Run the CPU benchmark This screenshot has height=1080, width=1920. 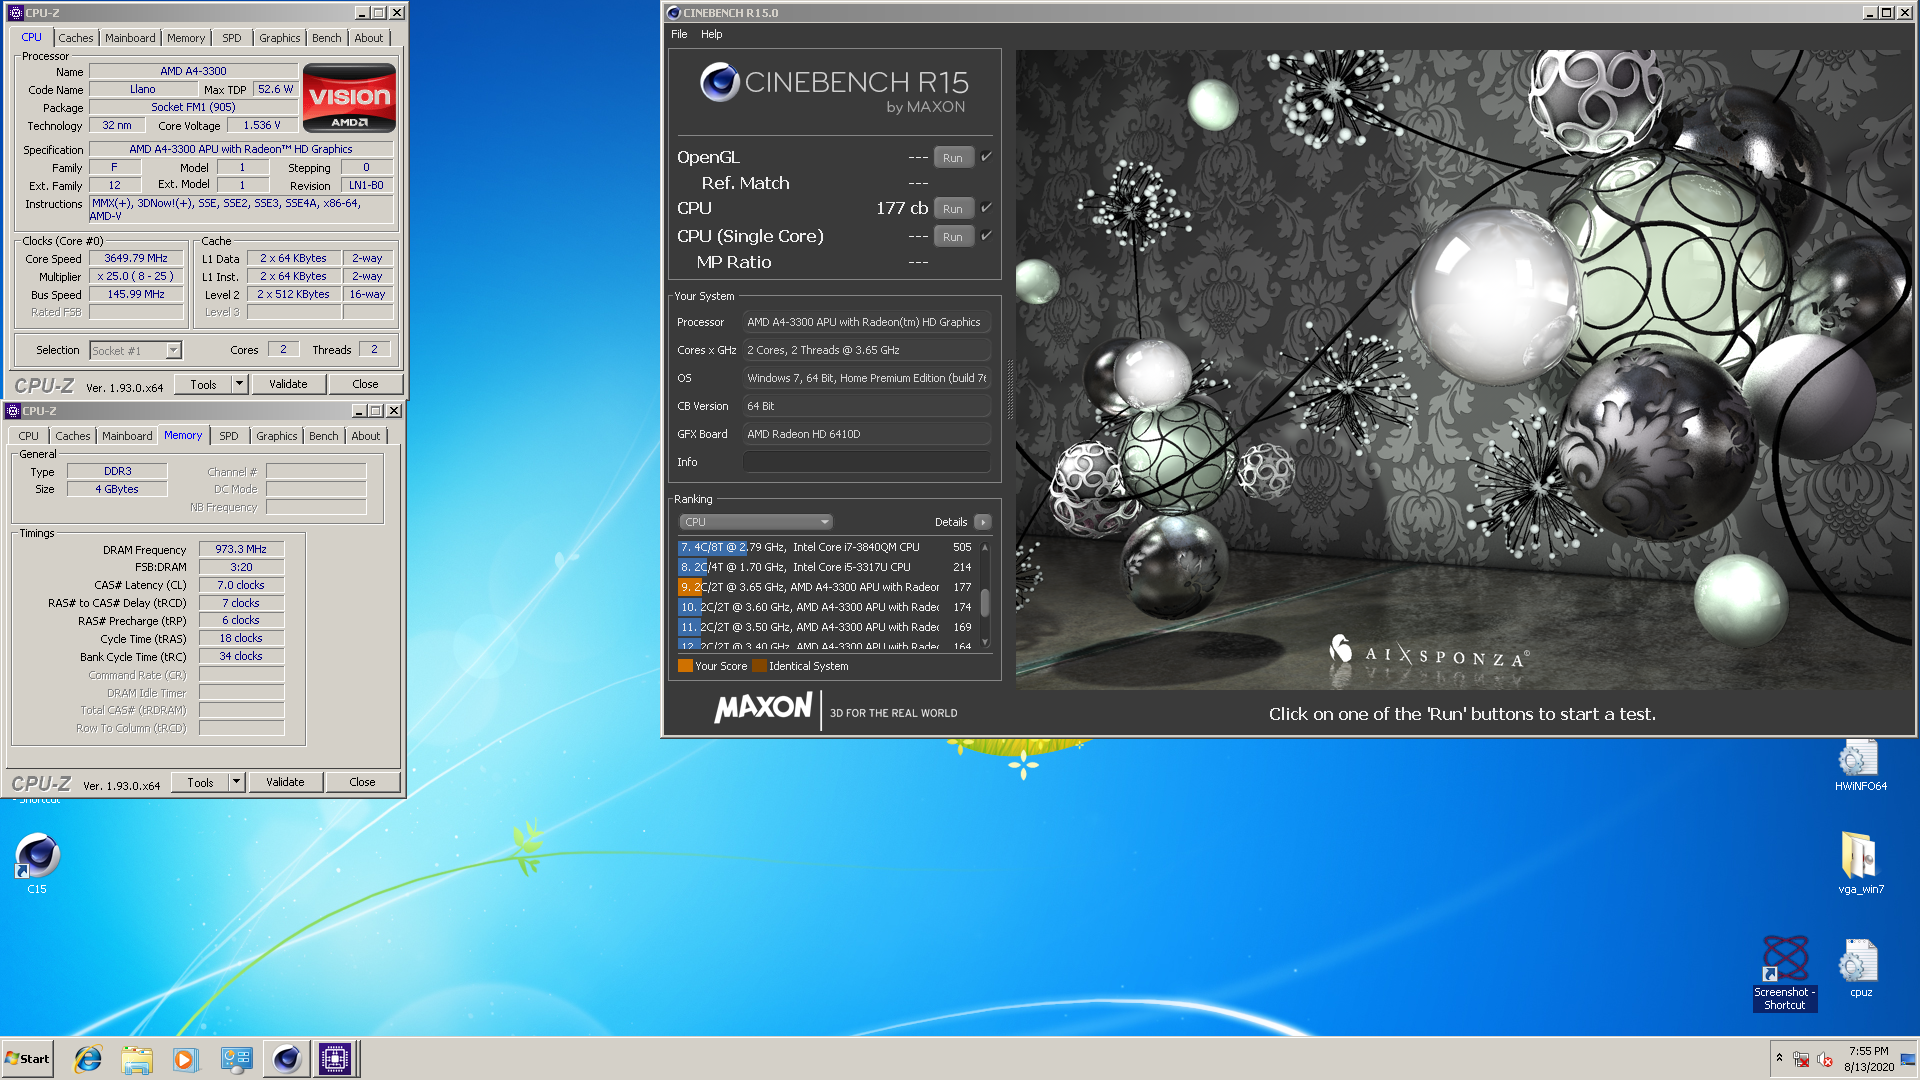coord(953,209)
